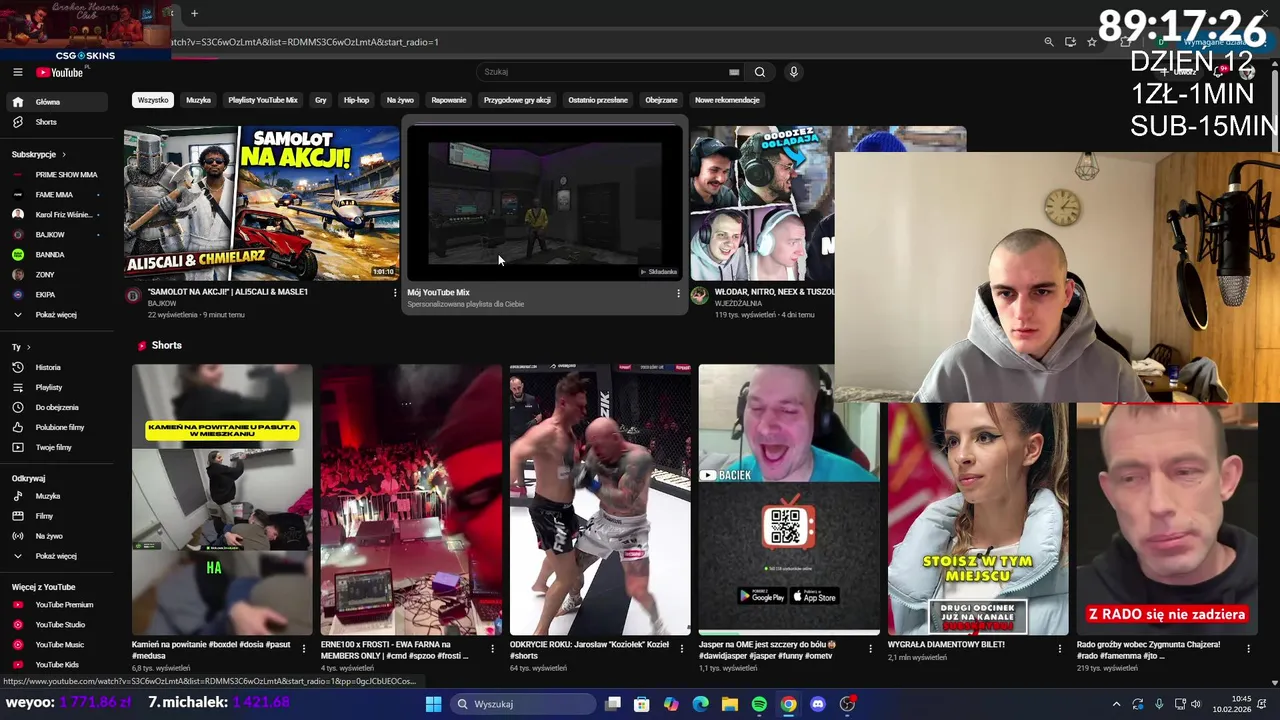Bookmark this page with the star icon

coord(1092,42)
